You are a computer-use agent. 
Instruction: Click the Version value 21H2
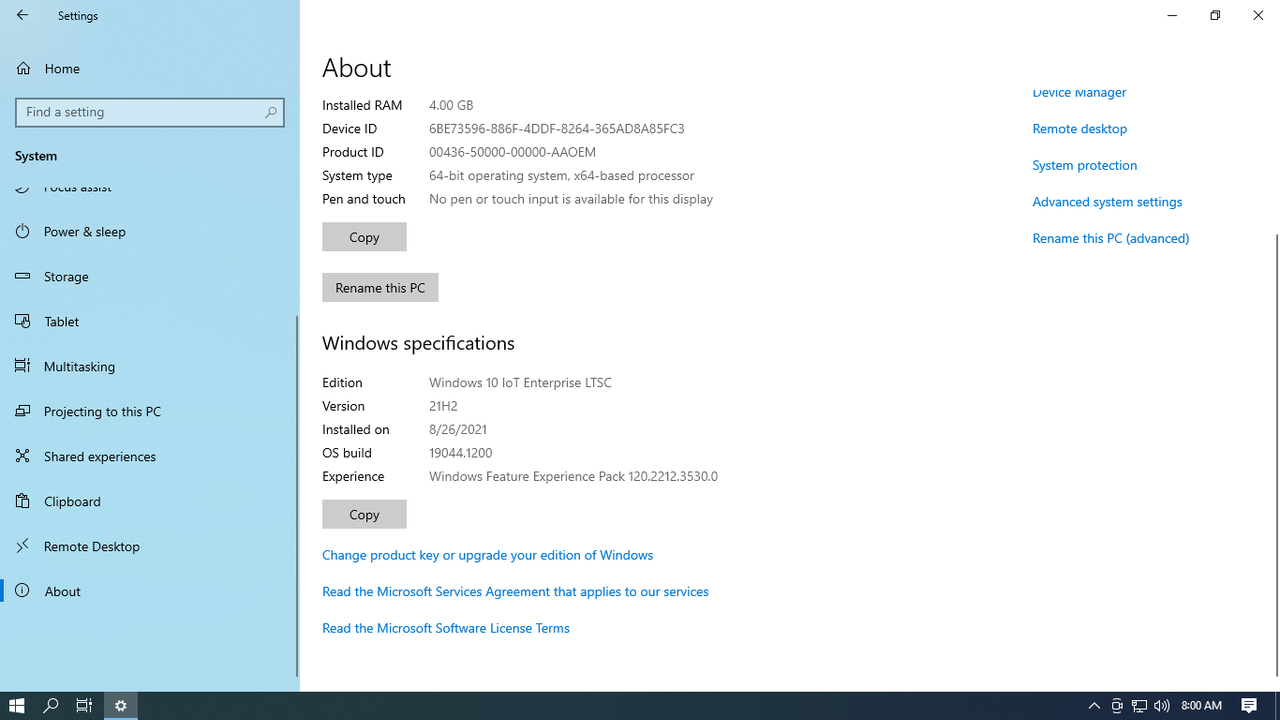click(443, 406)
